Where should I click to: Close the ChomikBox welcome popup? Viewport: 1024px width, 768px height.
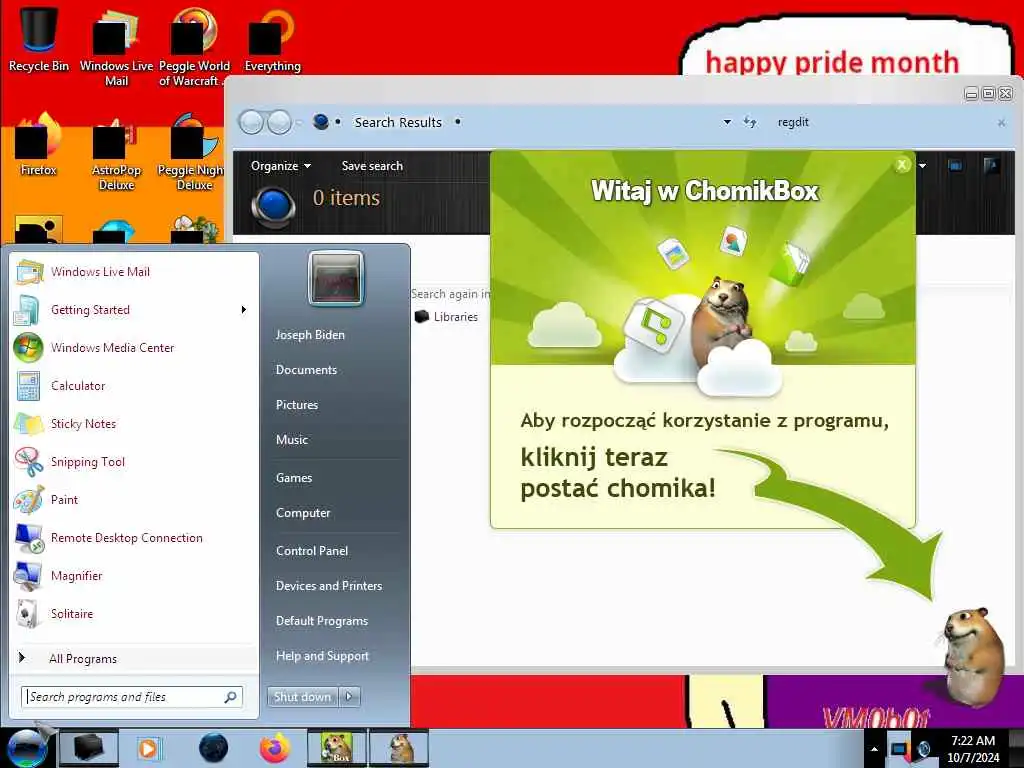coord(902,165)
